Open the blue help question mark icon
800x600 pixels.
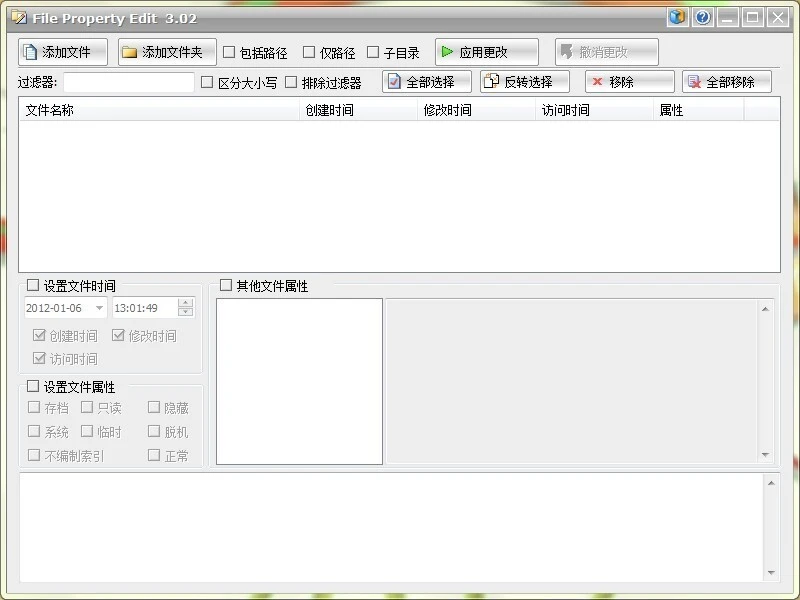coord(703,17)
